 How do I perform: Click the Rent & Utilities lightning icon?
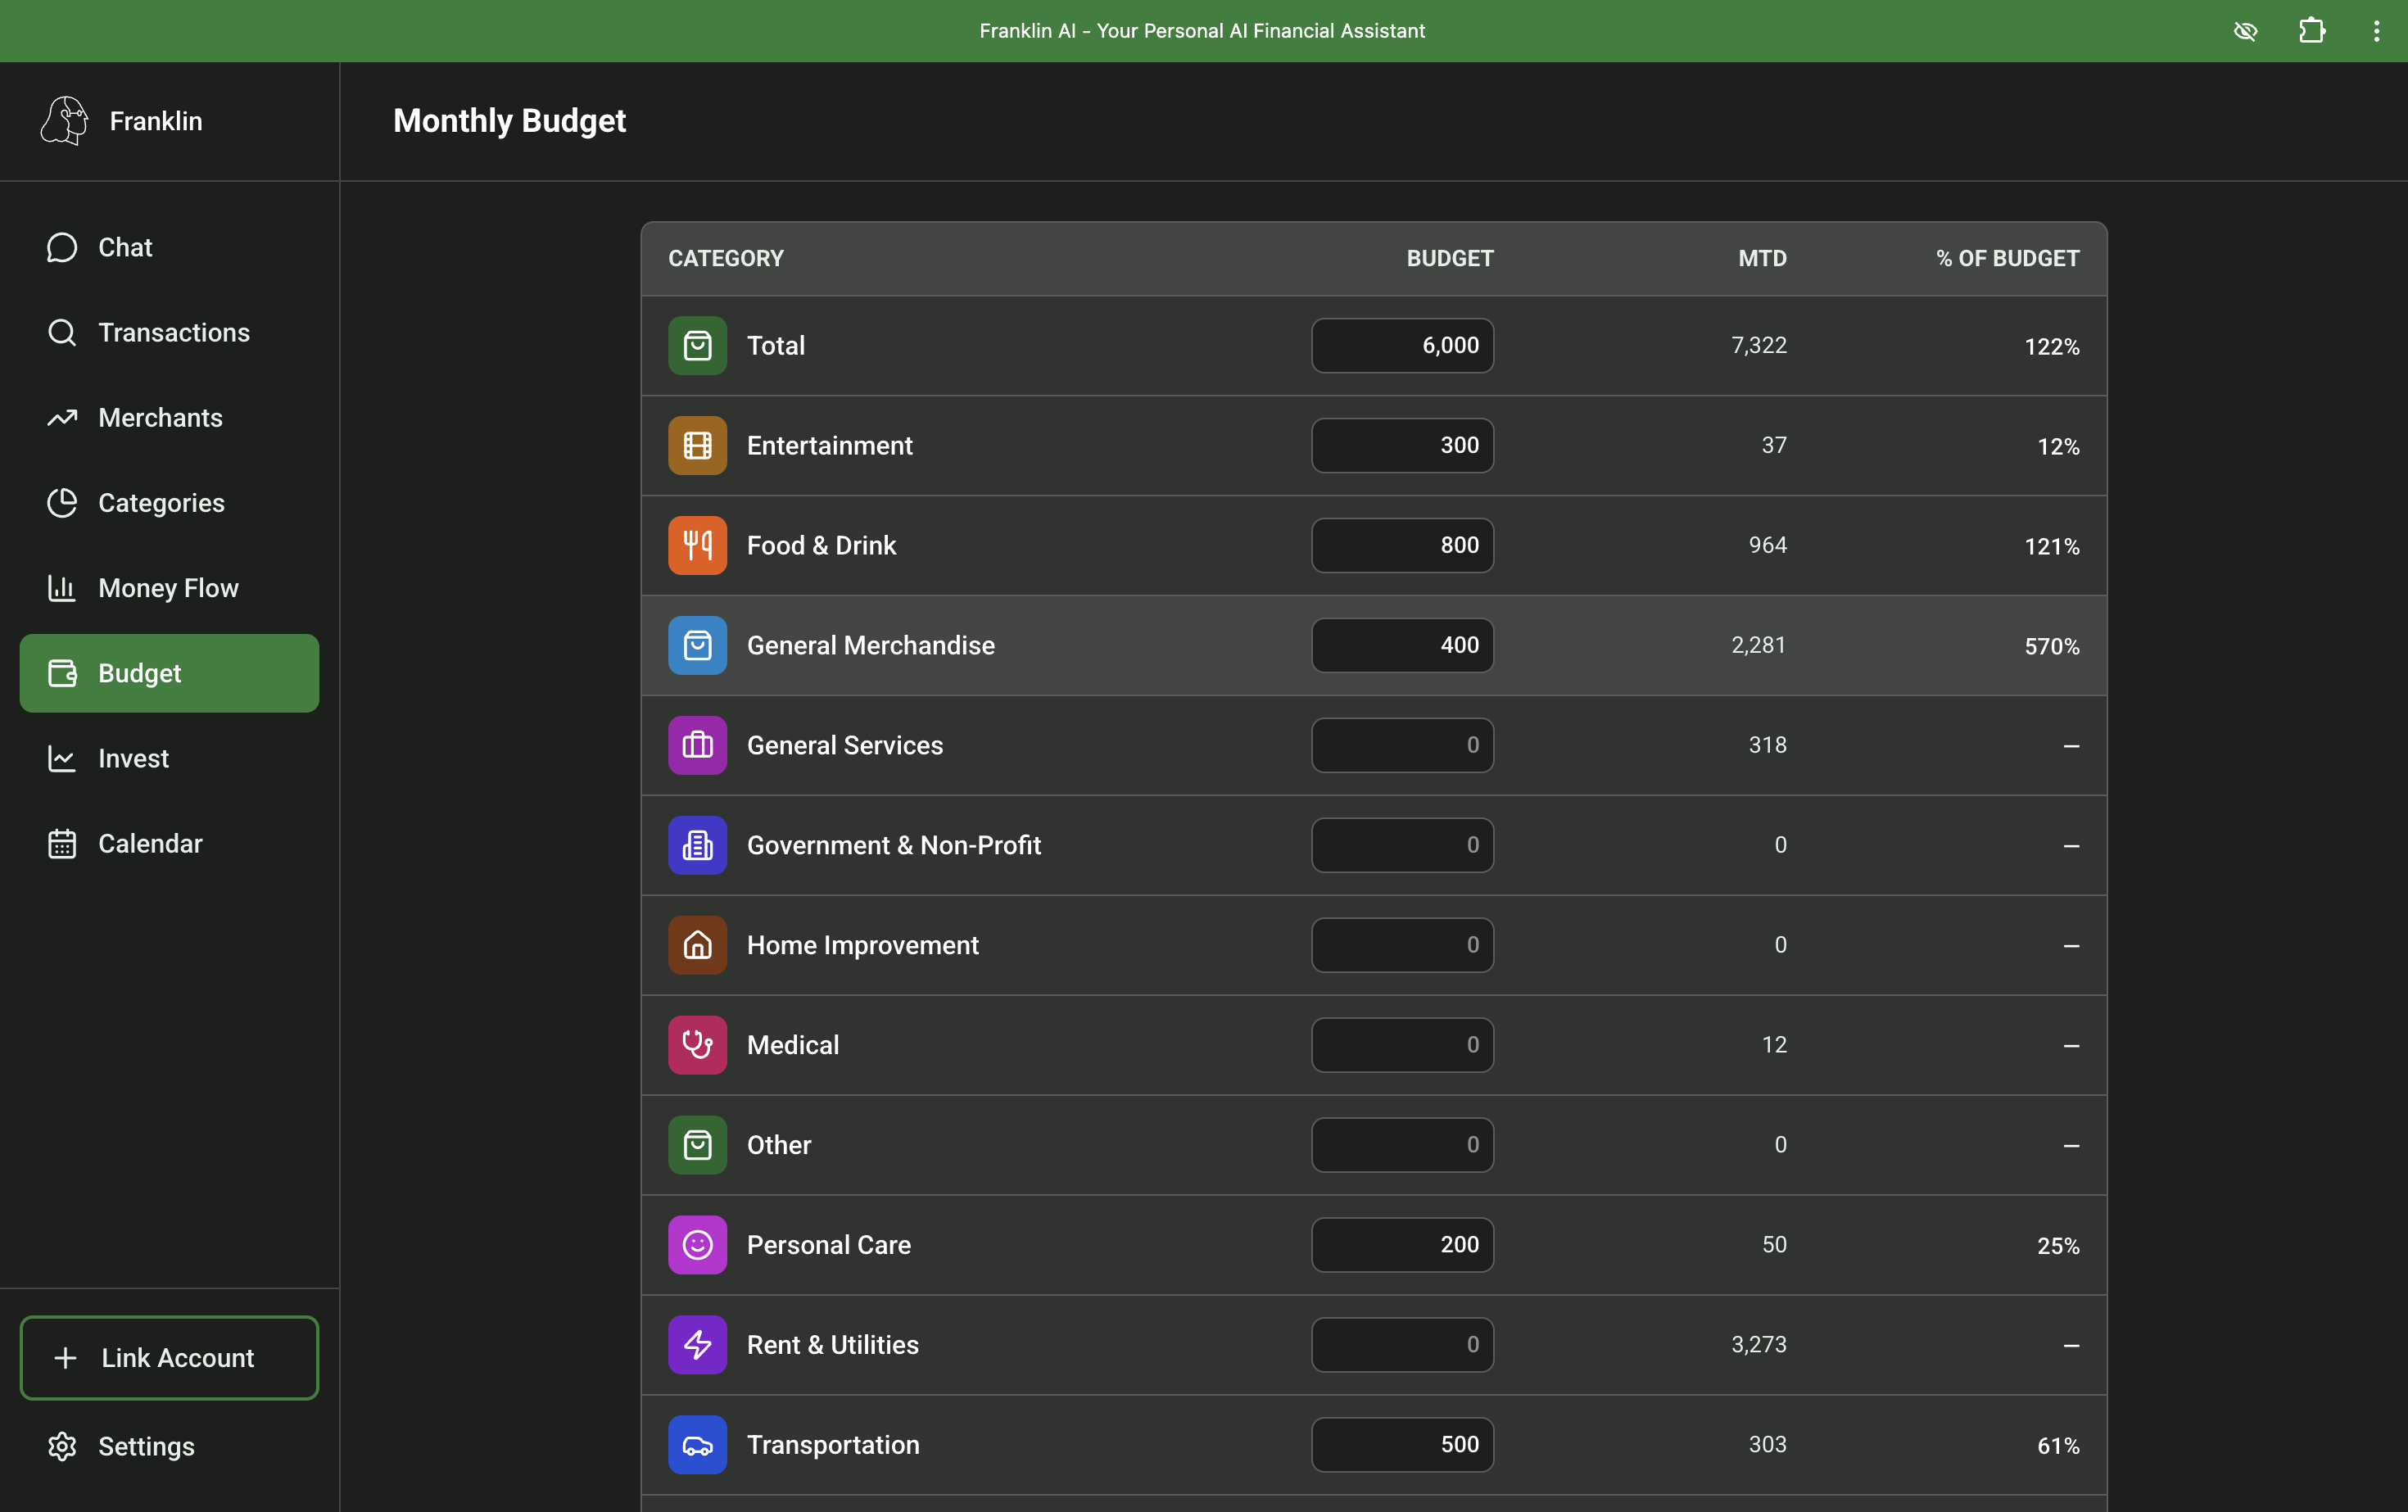697,1345
